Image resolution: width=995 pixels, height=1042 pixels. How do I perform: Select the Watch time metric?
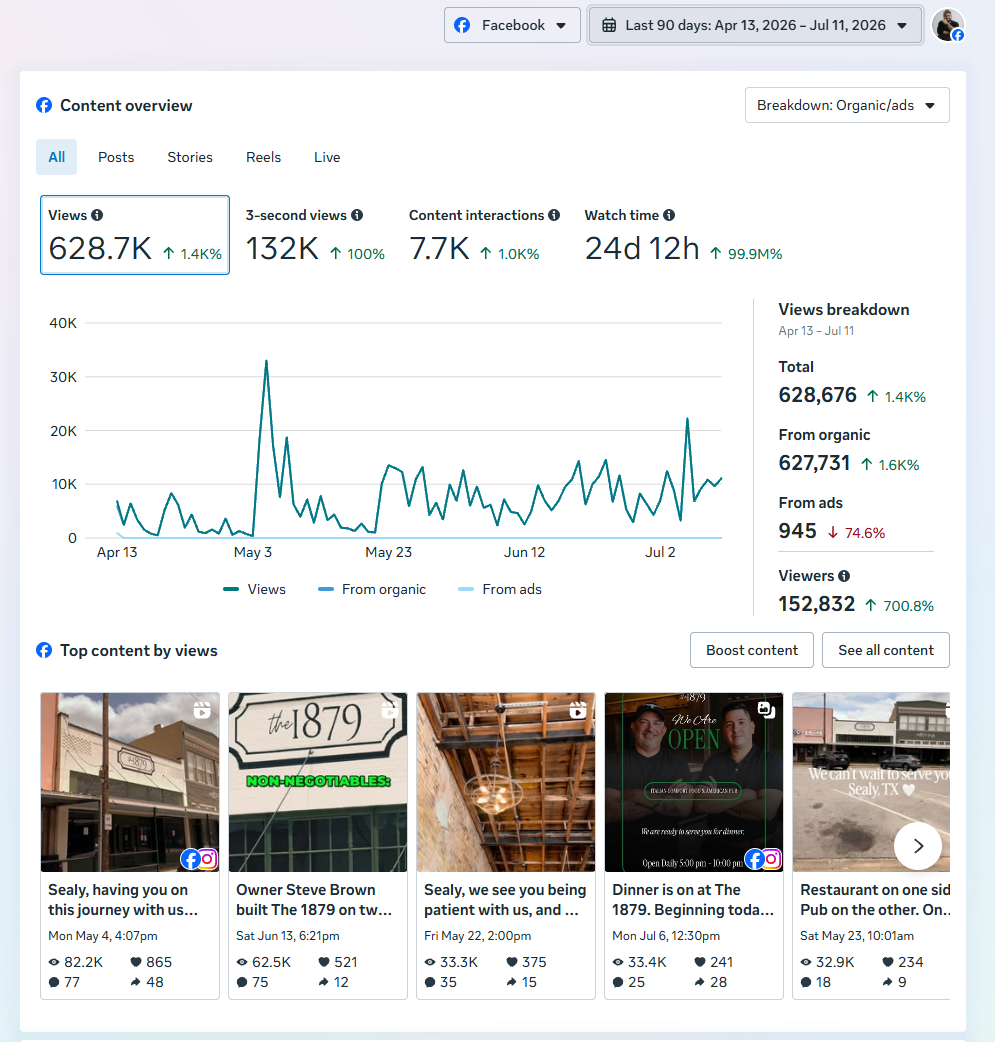click(x=683, y=235)
